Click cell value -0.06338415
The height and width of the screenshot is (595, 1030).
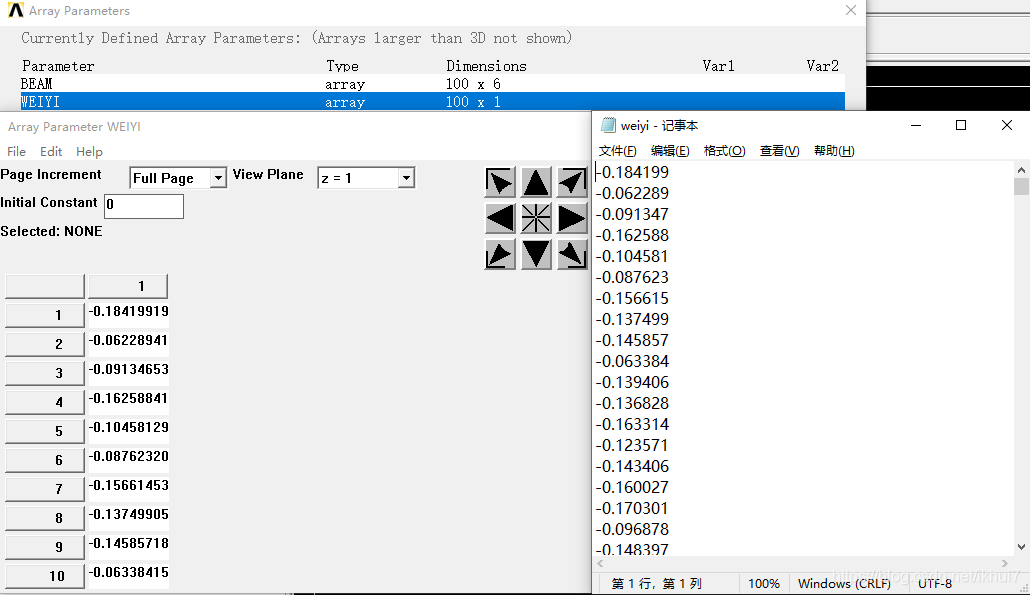pyautogui.click(x=129, y=573)
